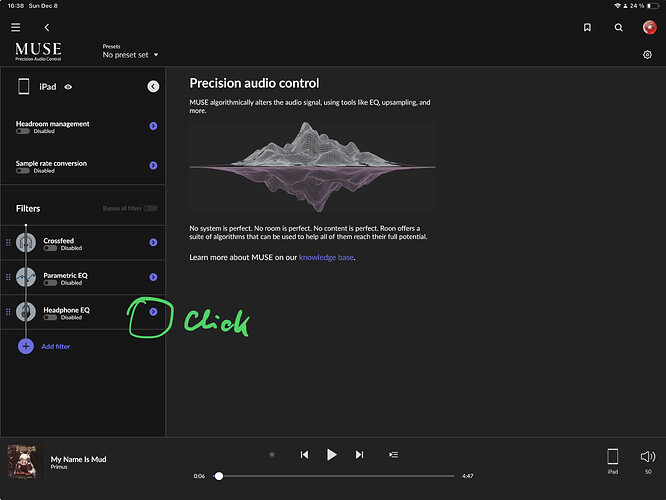The height and width of the screenshot is (500, 666).
Task: Open Headphone EQ settings arrow
Action: (153, 312)
